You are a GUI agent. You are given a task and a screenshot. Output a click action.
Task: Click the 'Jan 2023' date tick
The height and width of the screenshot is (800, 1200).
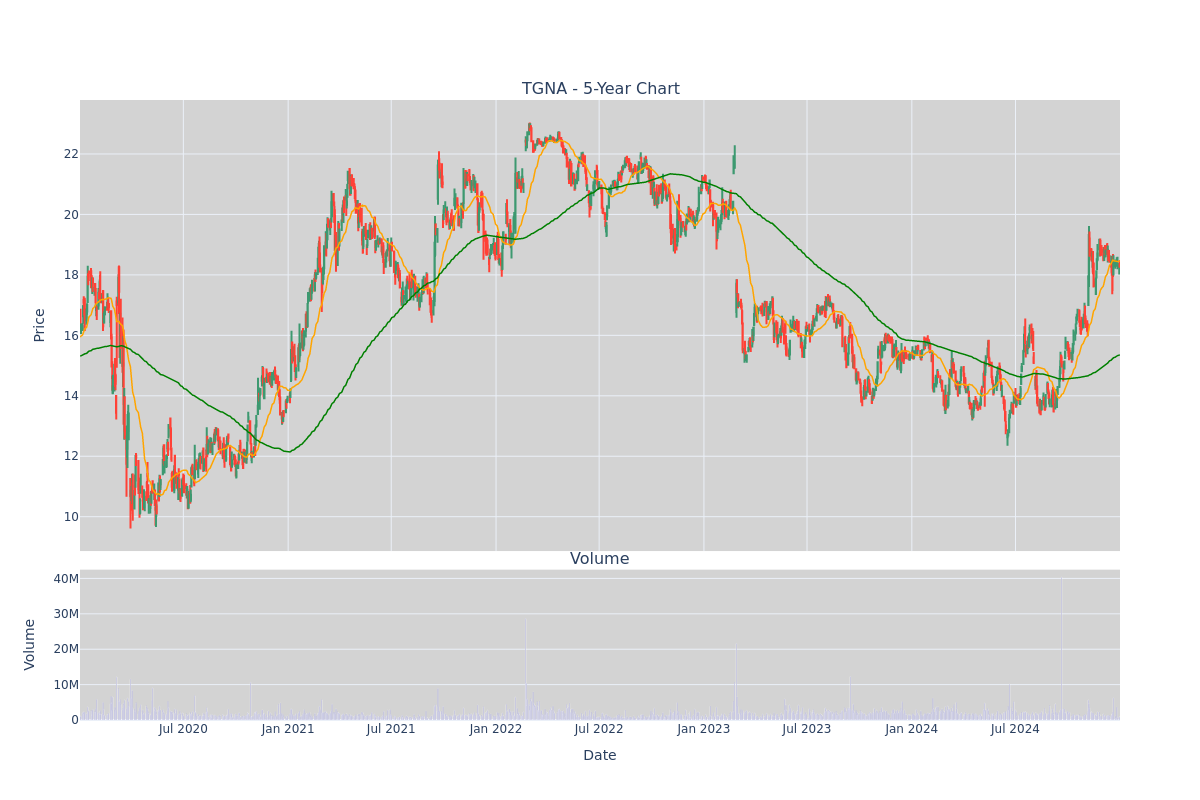point(704,729)
